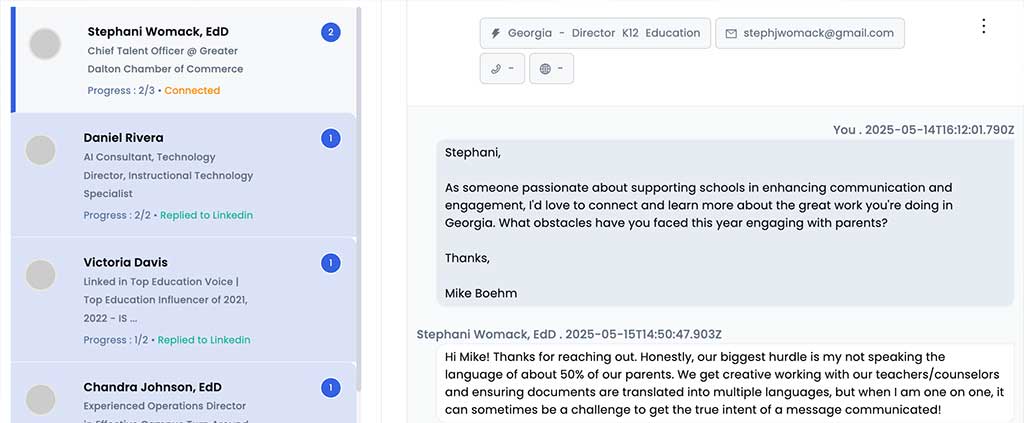The image size is (1024, 423).
Task: Click the envelope icon beside the email
Action: 731,33
